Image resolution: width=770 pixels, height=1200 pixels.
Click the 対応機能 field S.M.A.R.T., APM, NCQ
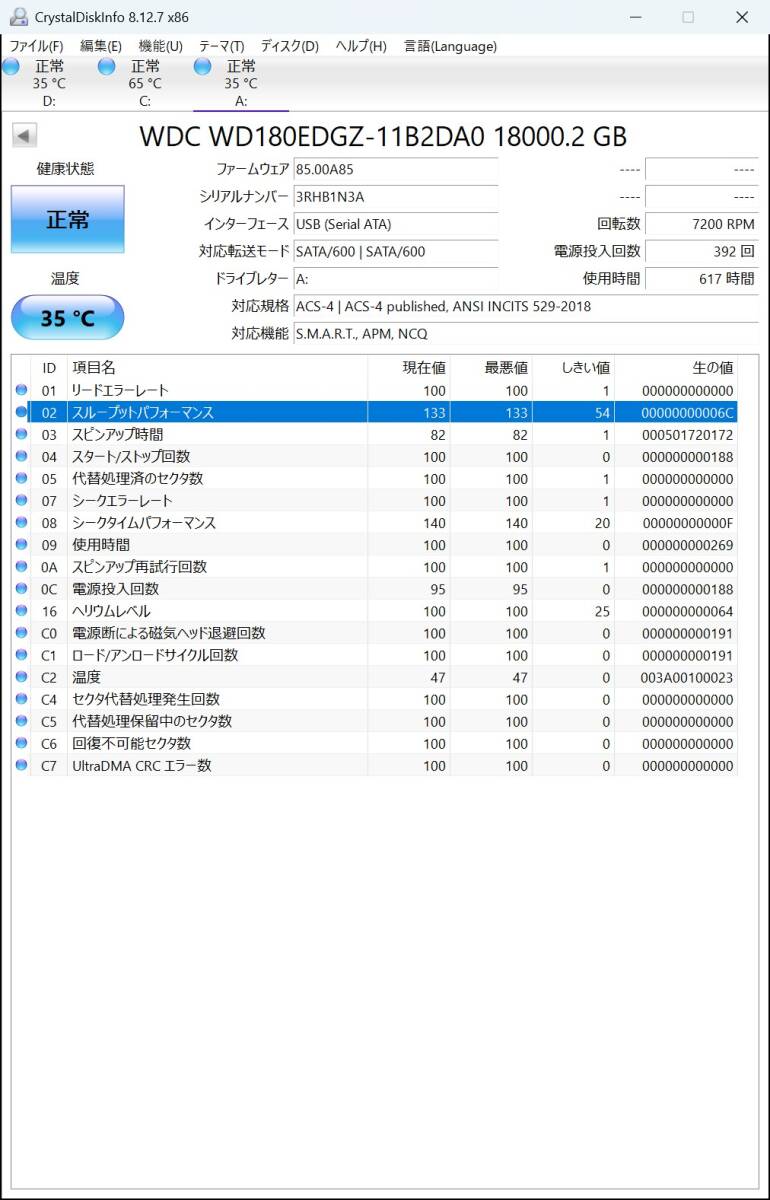tap(526, 333)
